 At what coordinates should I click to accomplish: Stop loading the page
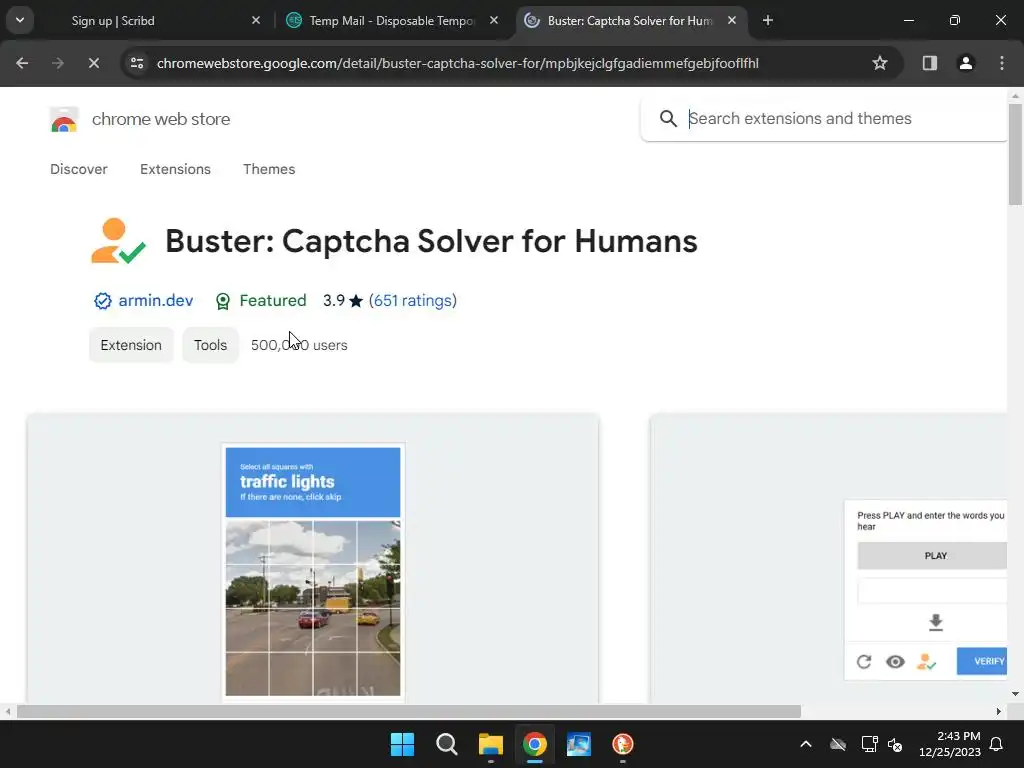click(93, 63)
